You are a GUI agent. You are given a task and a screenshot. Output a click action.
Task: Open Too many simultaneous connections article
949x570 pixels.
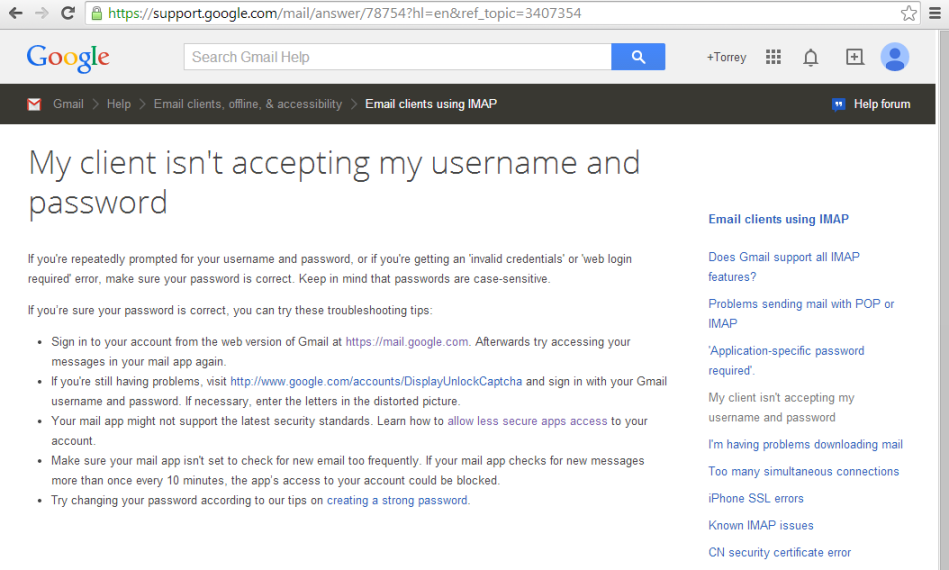pyautogui.click(x=803, y=471)
